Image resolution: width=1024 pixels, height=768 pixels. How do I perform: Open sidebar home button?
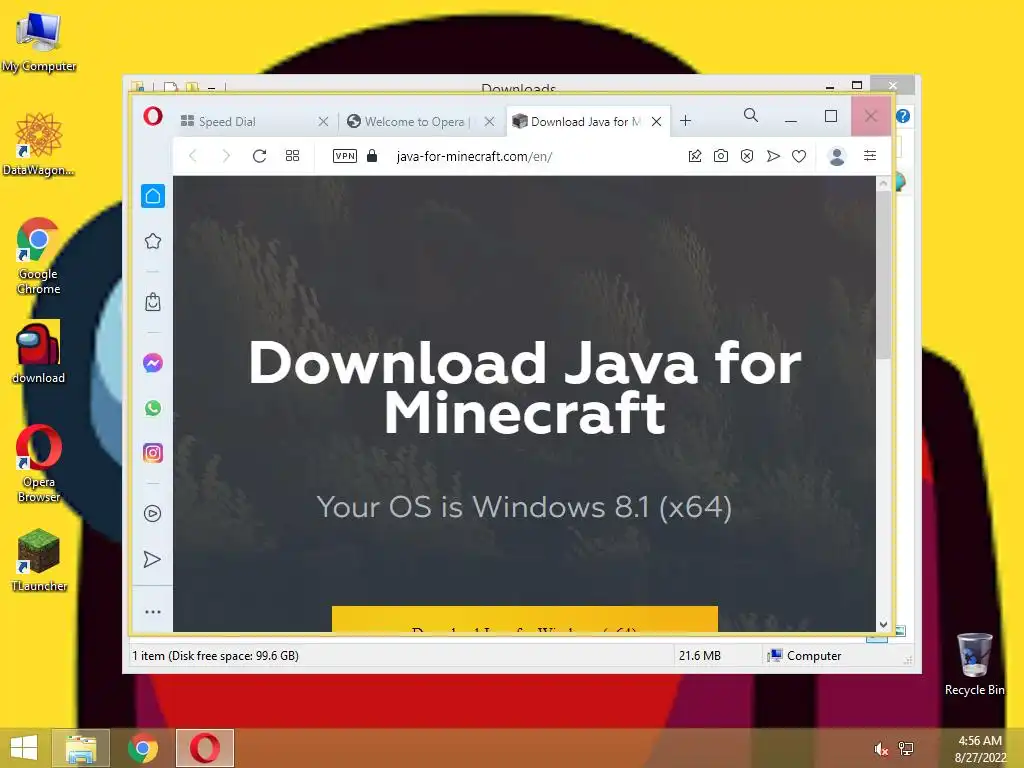click(x=153, y=196)
